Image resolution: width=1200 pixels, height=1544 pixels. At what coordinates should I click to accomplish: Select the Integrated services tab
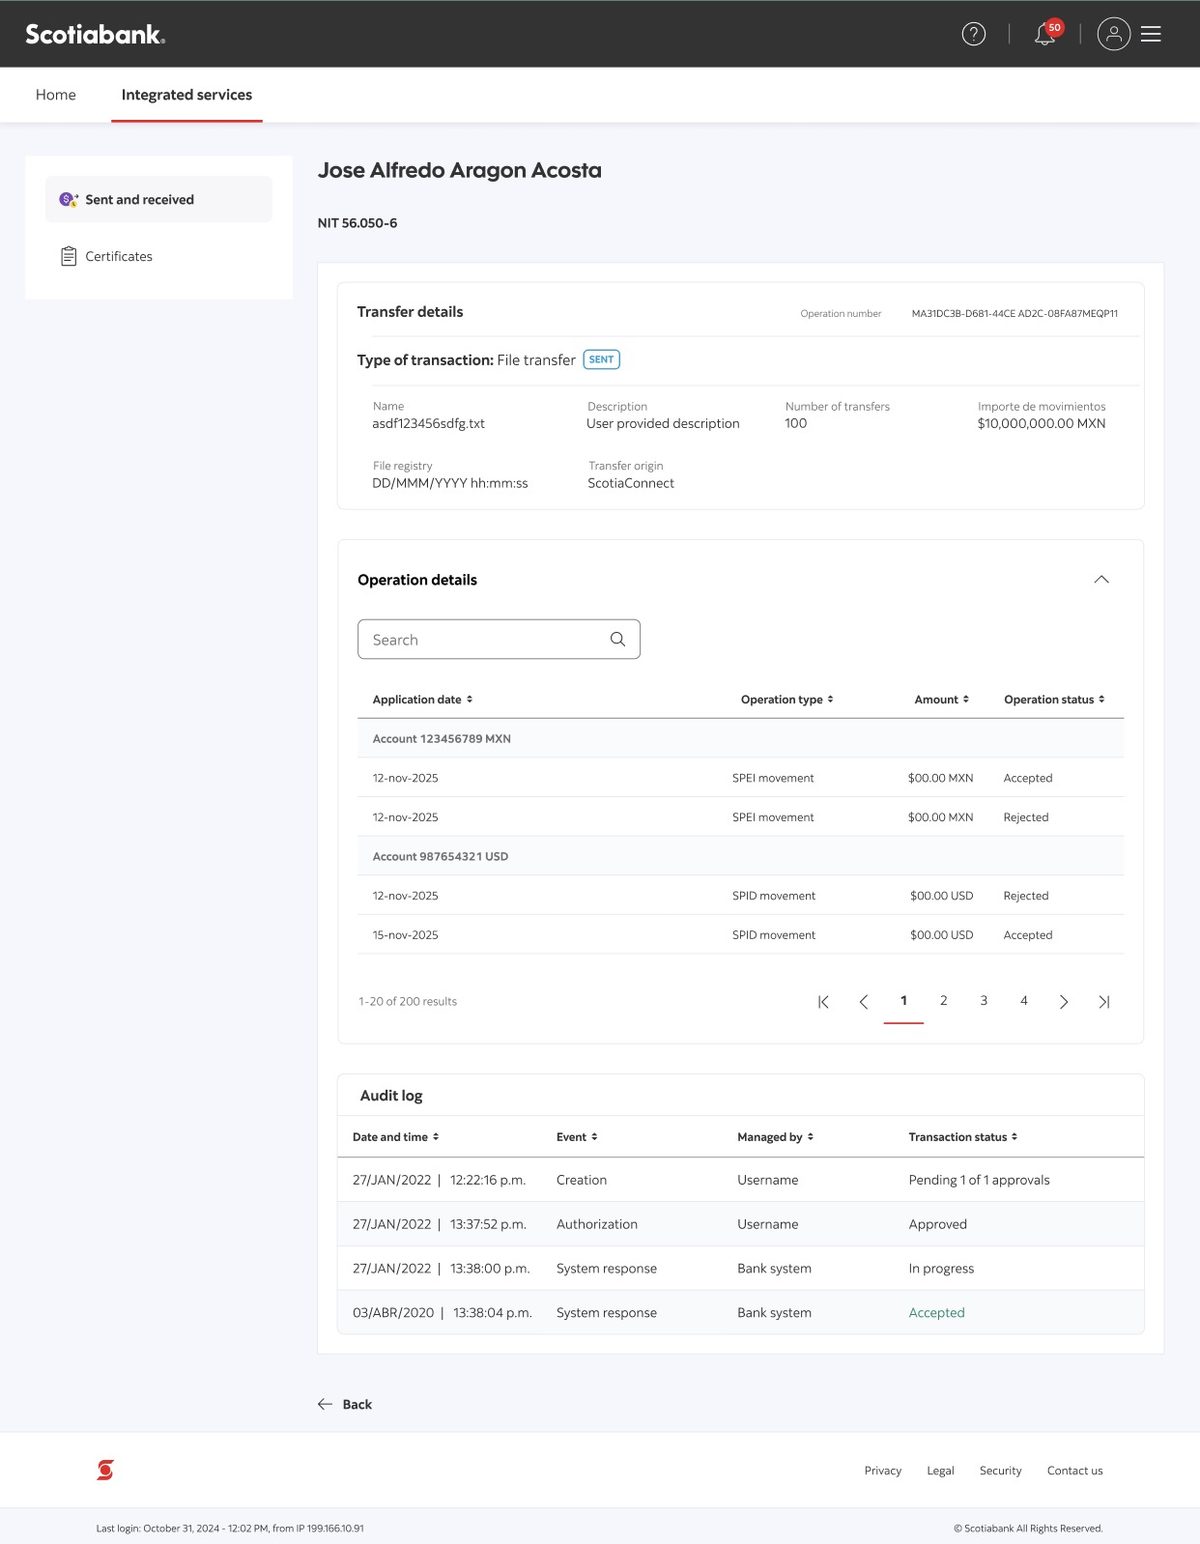click(187, 95)
